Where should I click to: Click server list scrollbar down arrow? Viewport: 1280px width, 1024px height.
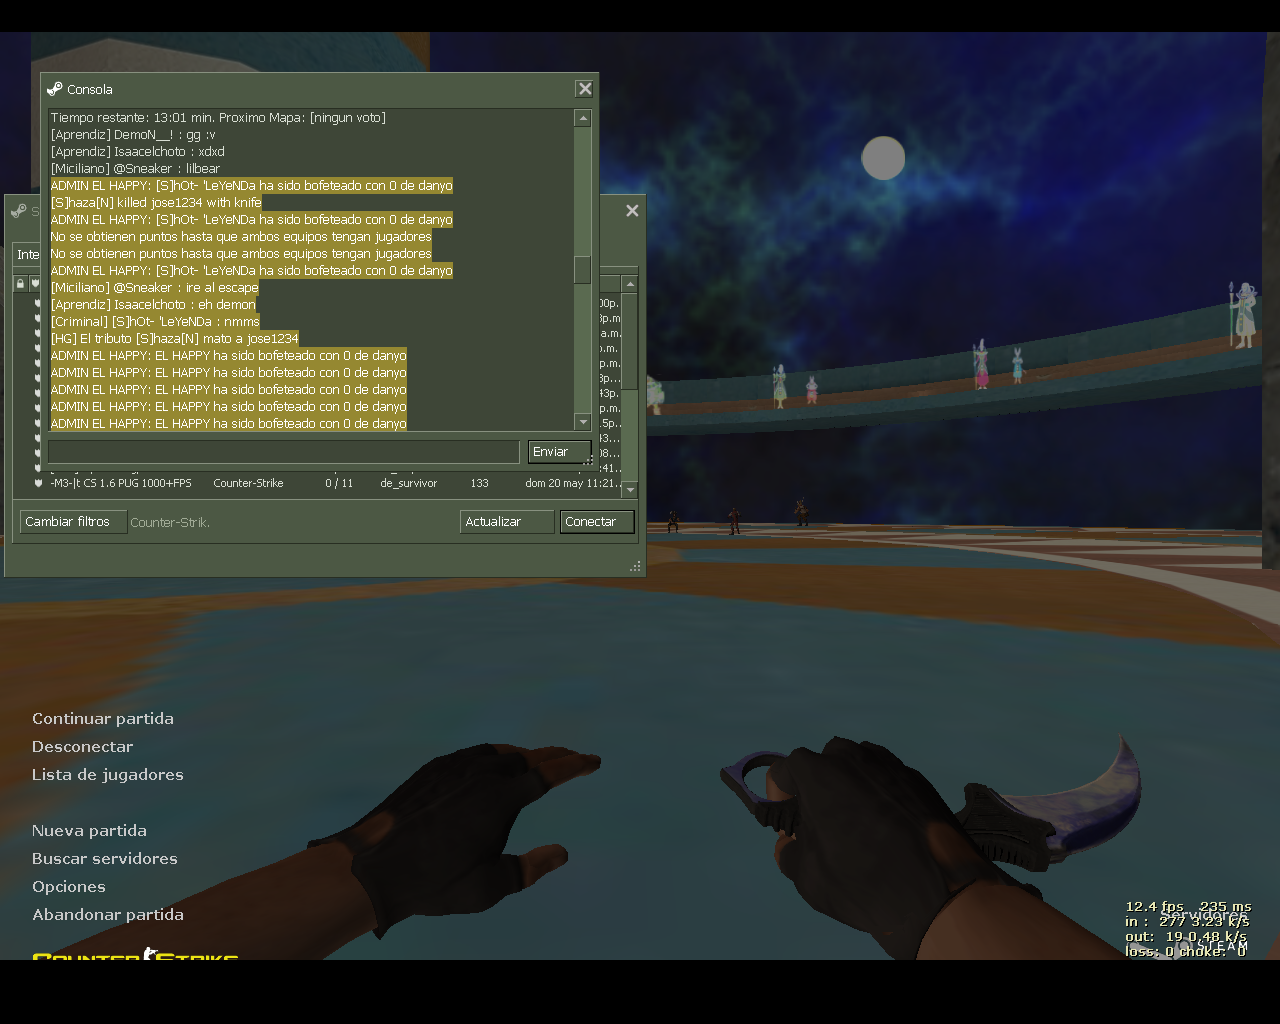tap(630, 490)
